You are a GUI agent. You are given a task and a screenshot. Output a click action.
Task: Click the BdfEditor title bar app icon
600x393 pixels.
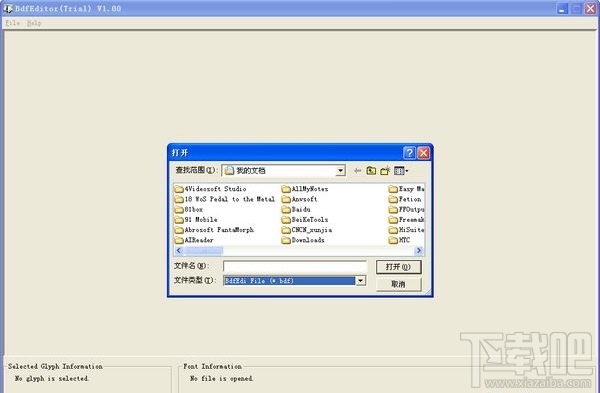pyautogui.click(x=8, y=8)
